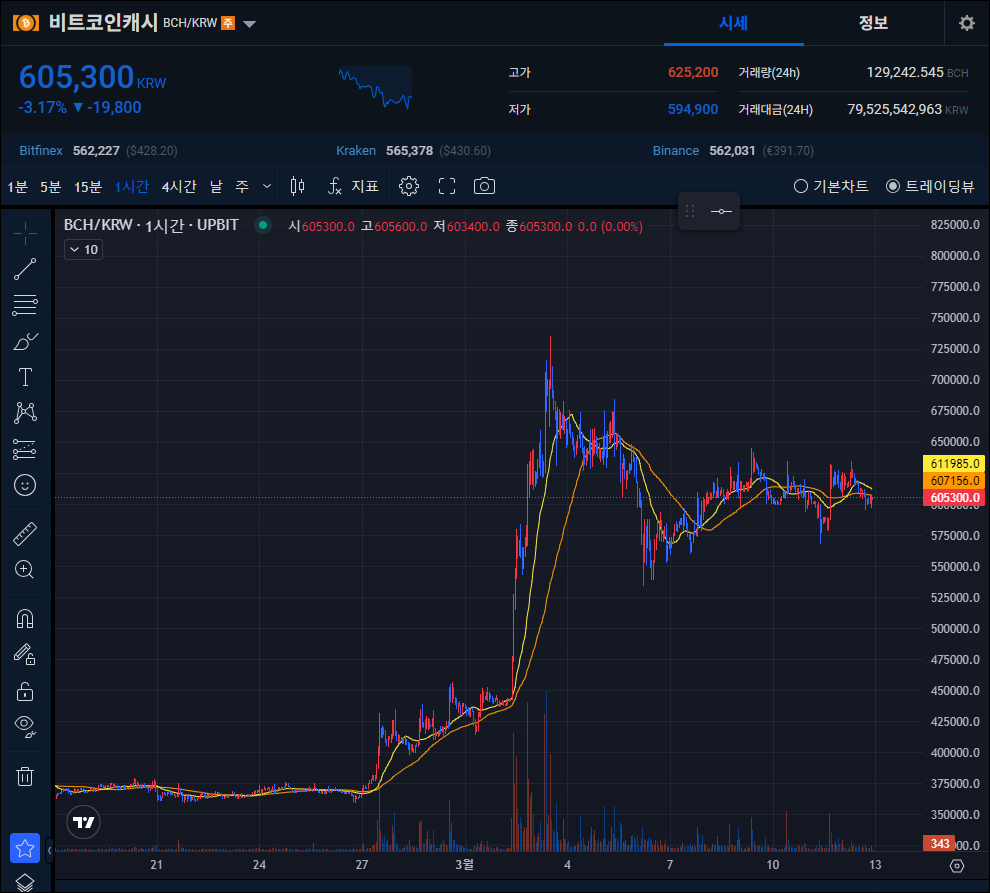The width and height of the screenshot is (990, 893).
Task: Select the 4시간 interval
Action: click(x=179, y=186)
